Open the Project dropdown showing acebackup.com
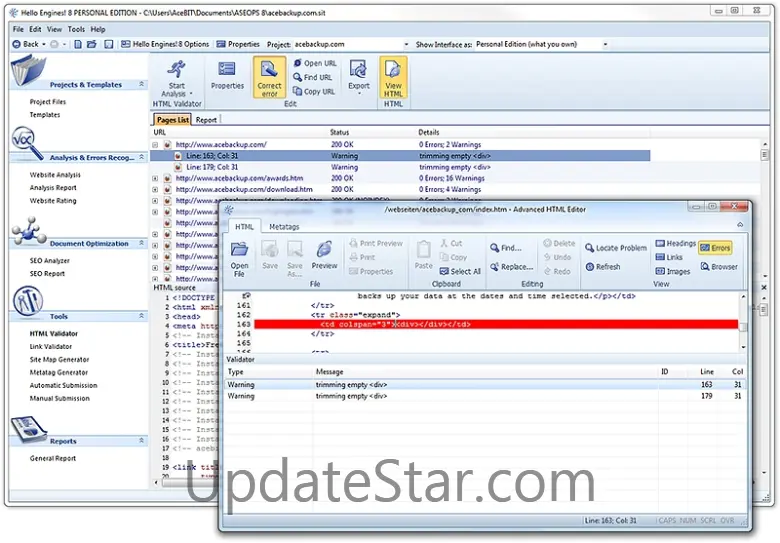This screenshot has width=780, height=543. coord(406,44)
